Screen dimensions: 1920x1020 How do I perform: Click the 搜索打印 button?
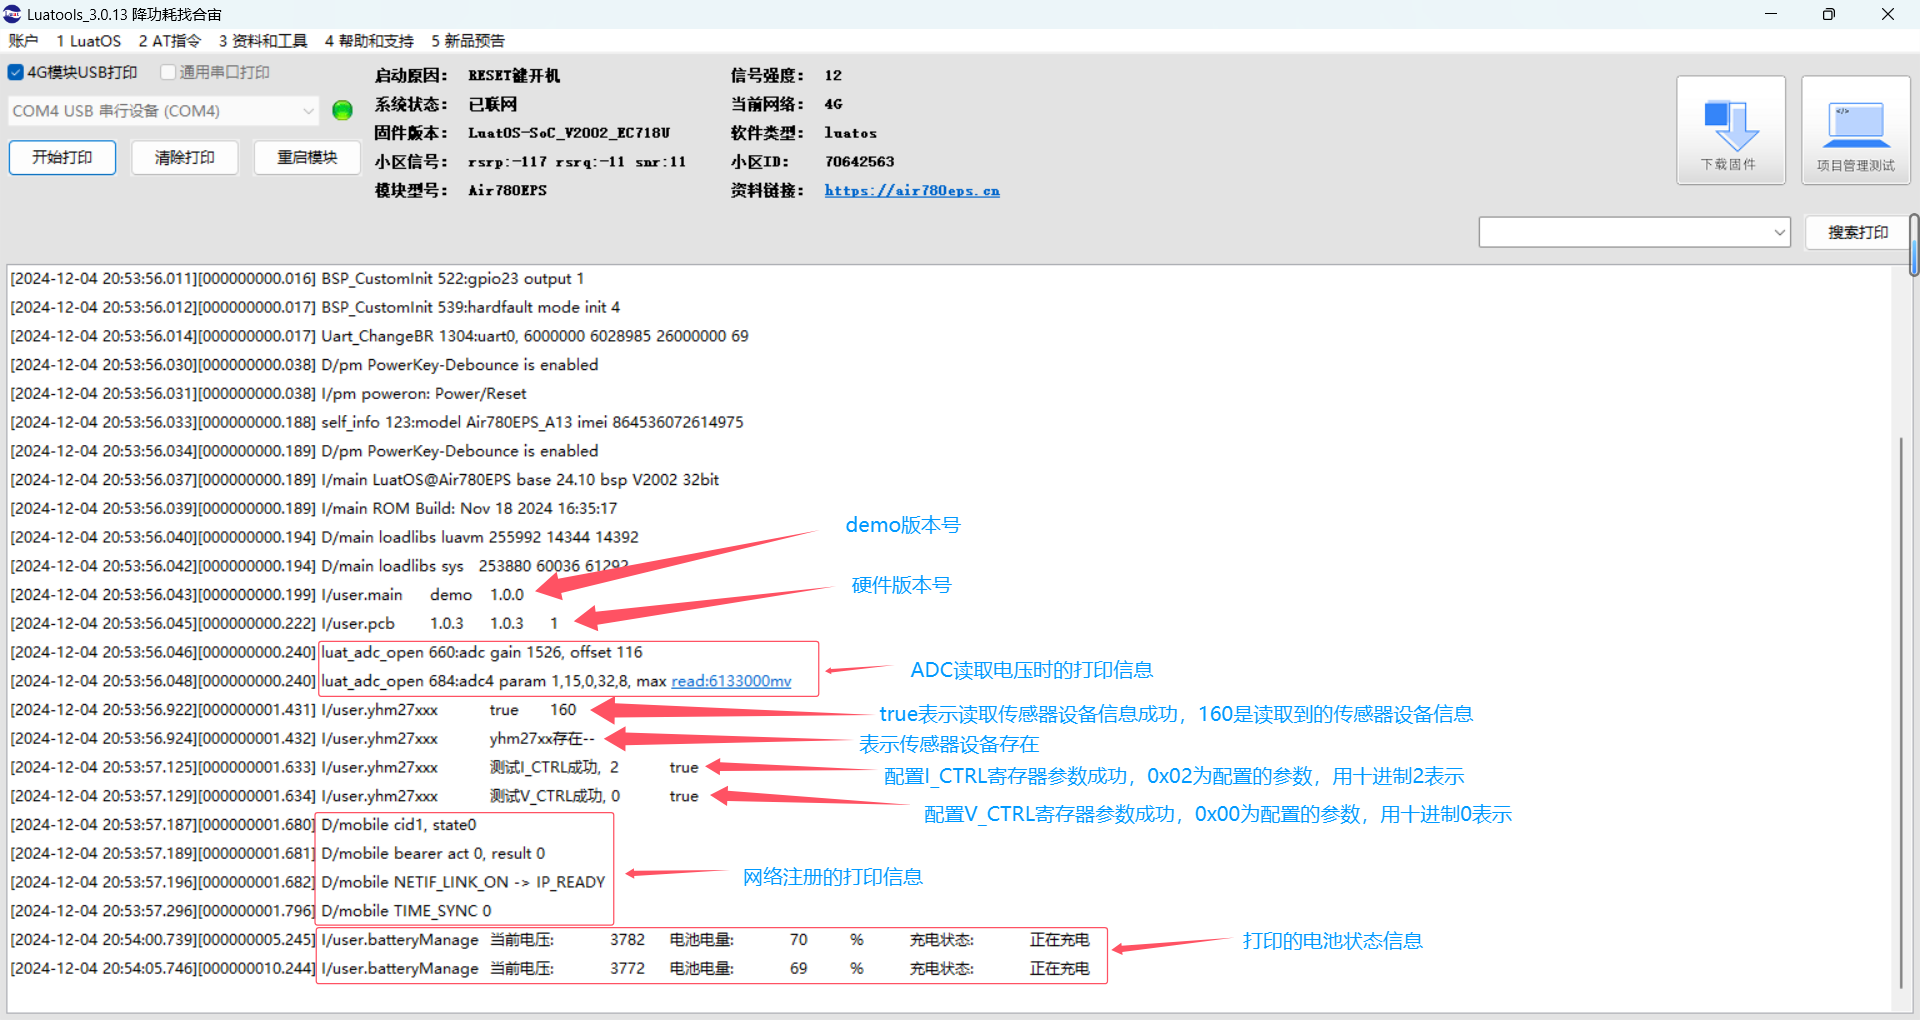click(x=1858, y=232)
